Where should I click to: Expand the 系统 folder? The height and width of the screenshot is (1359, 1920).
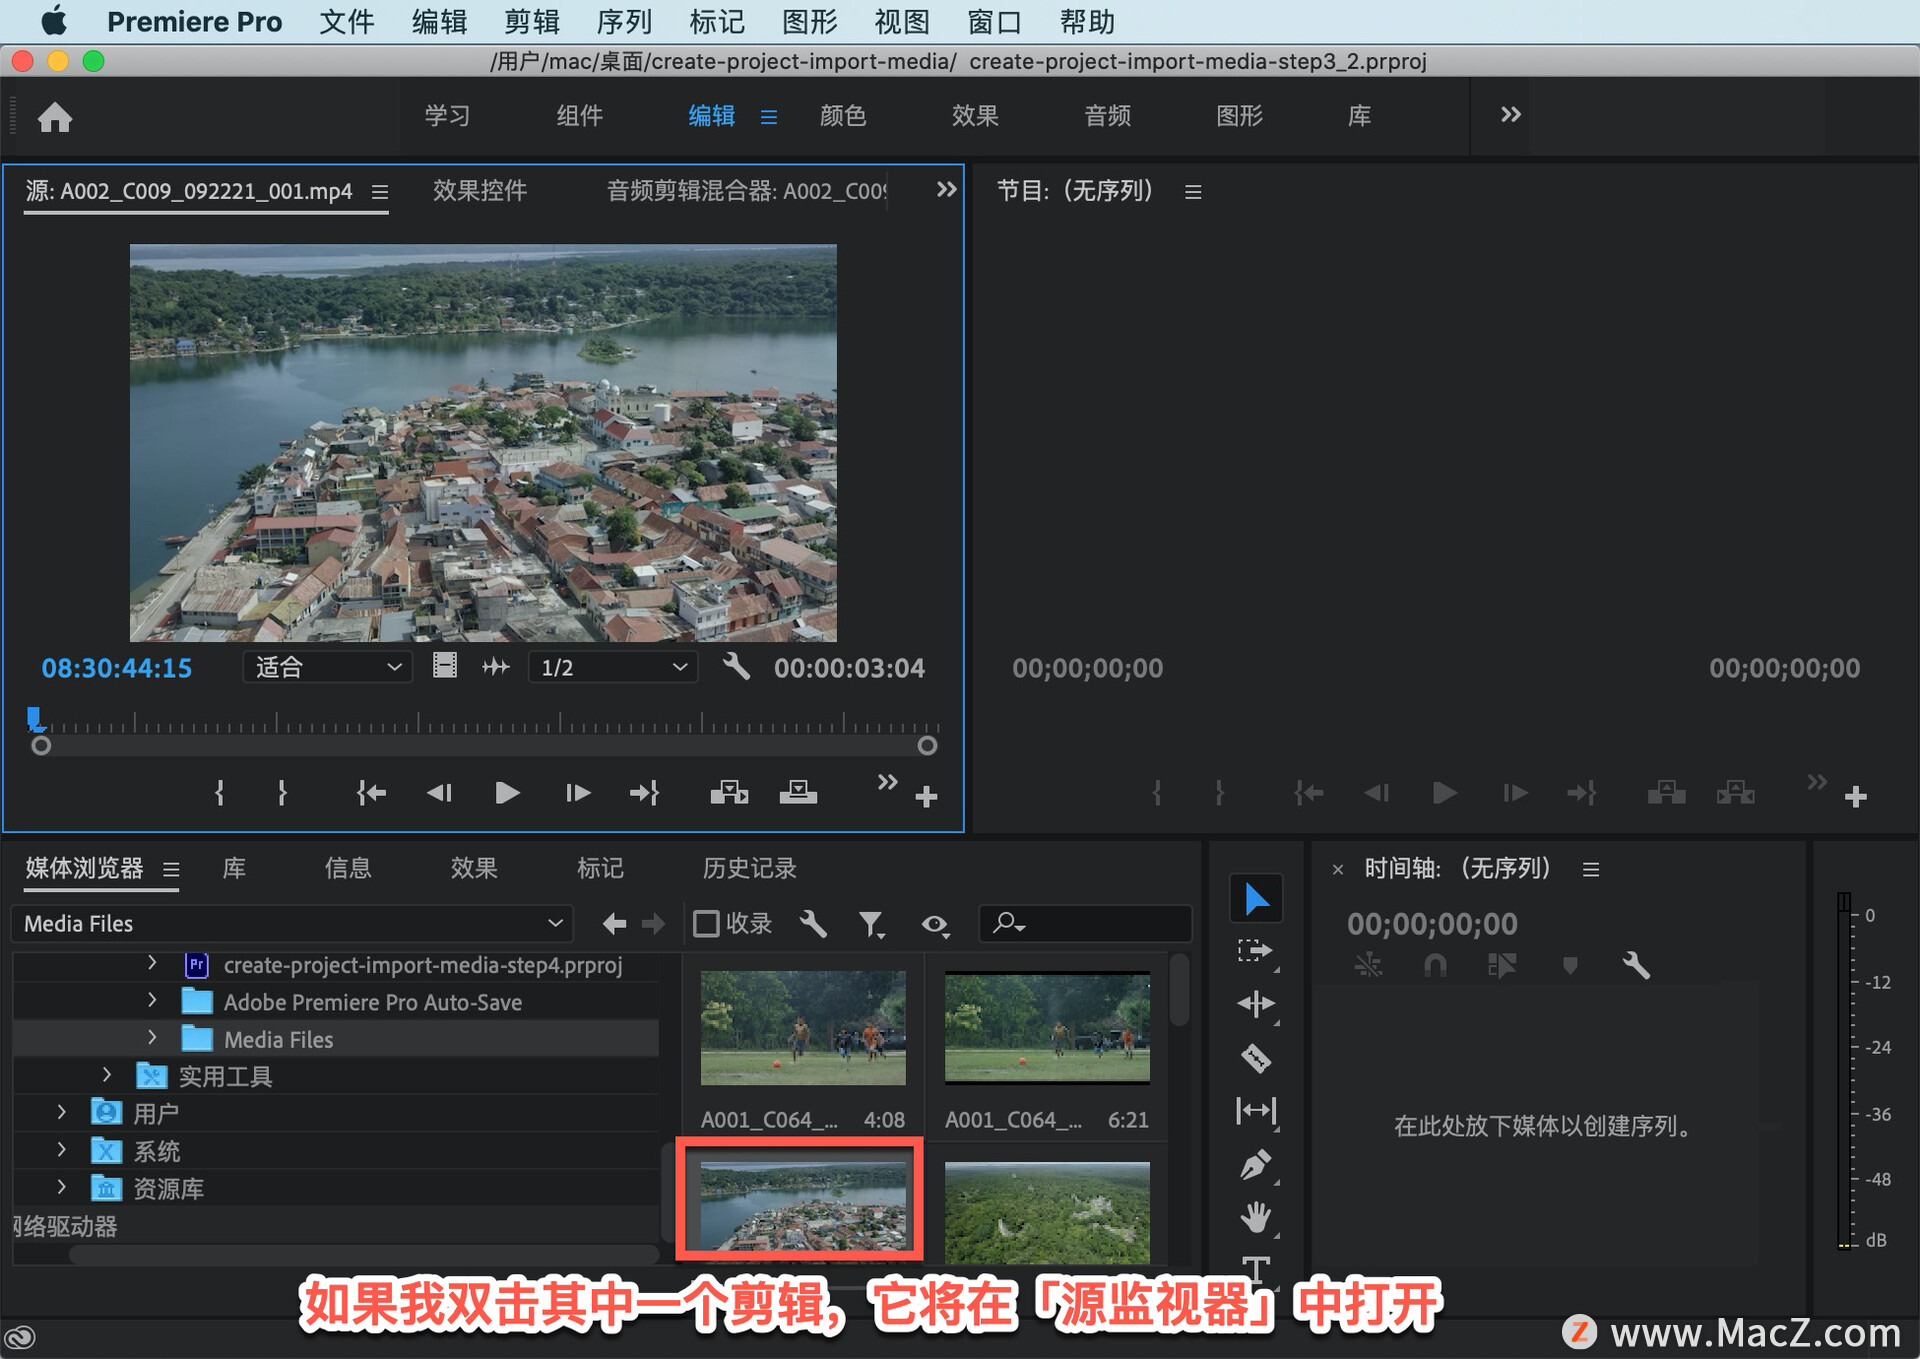(x=62, y=1149)
